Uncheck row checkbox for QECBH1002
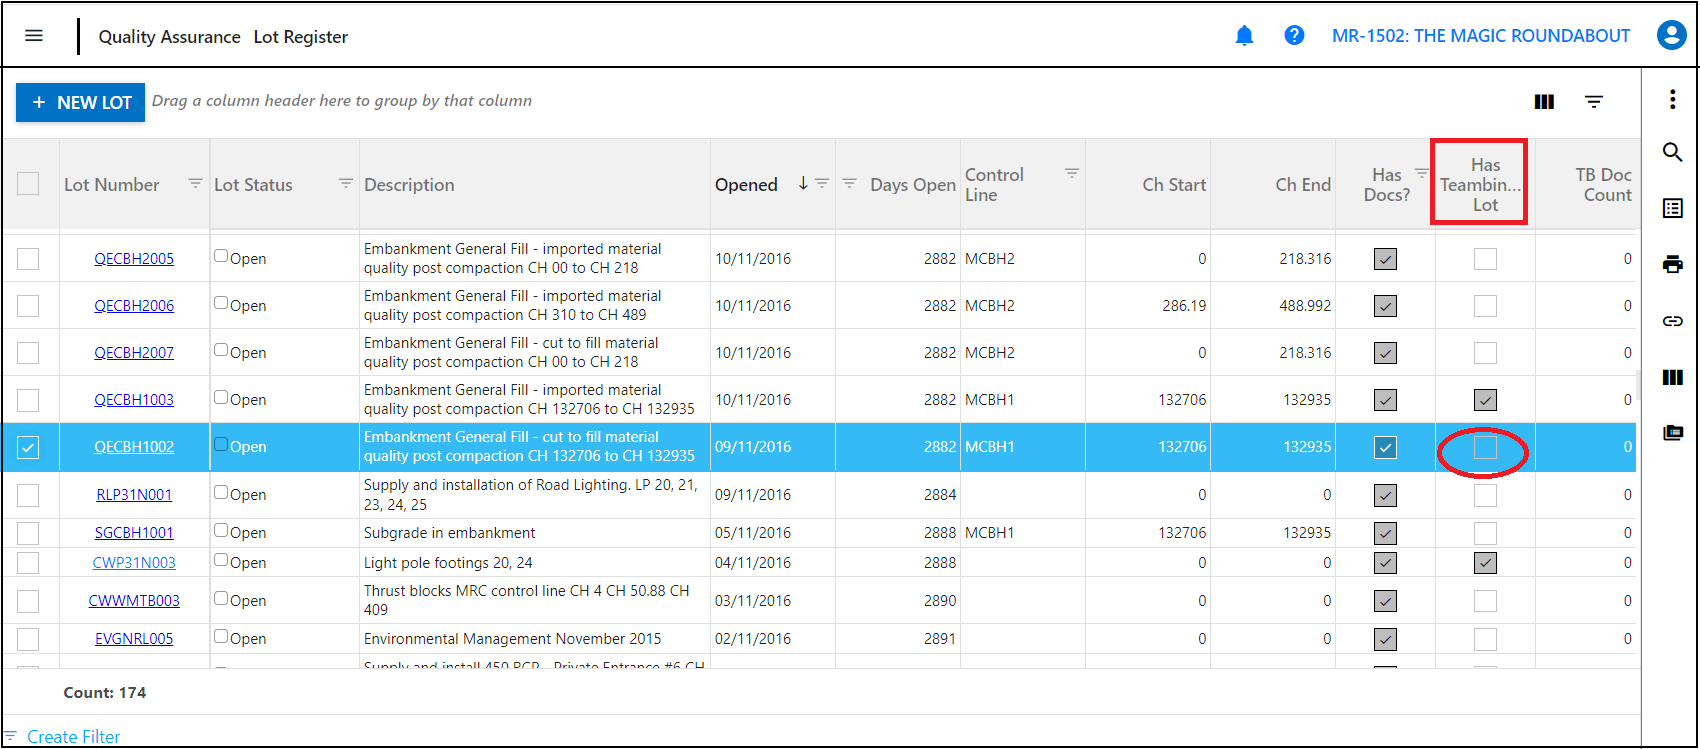Image resolution: width=1700 pixels, height=749 pixels. tap(28, 447)
